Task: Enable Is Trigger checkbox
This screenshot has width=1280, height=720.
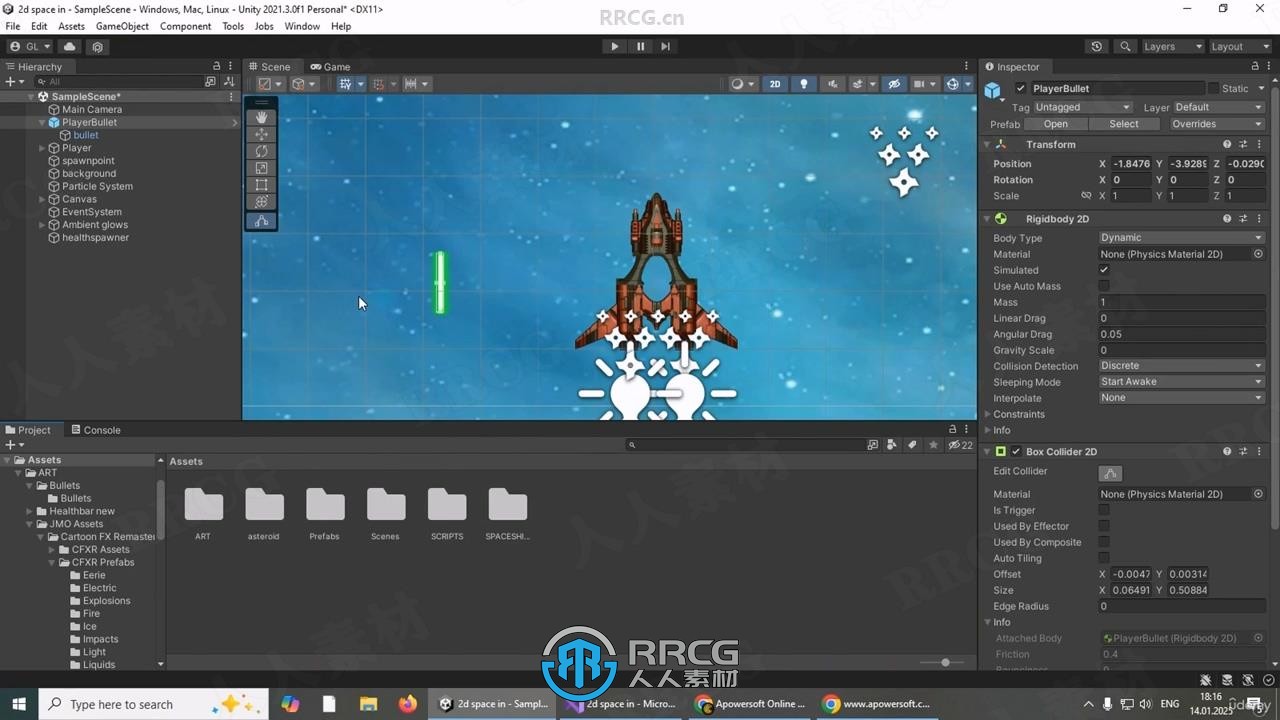Action: [1104, 510]
